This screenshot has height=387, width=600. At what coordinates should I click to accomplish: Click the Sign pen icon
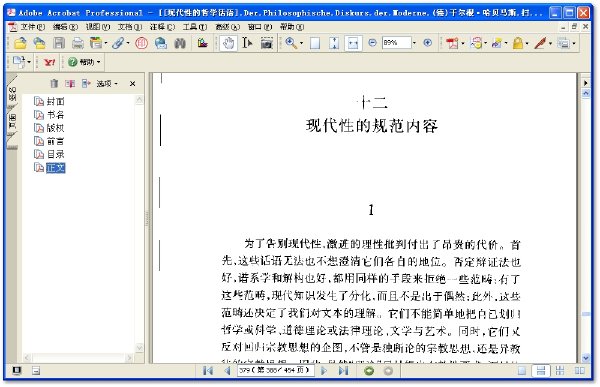pyautogui.click(x=540, y=43)
